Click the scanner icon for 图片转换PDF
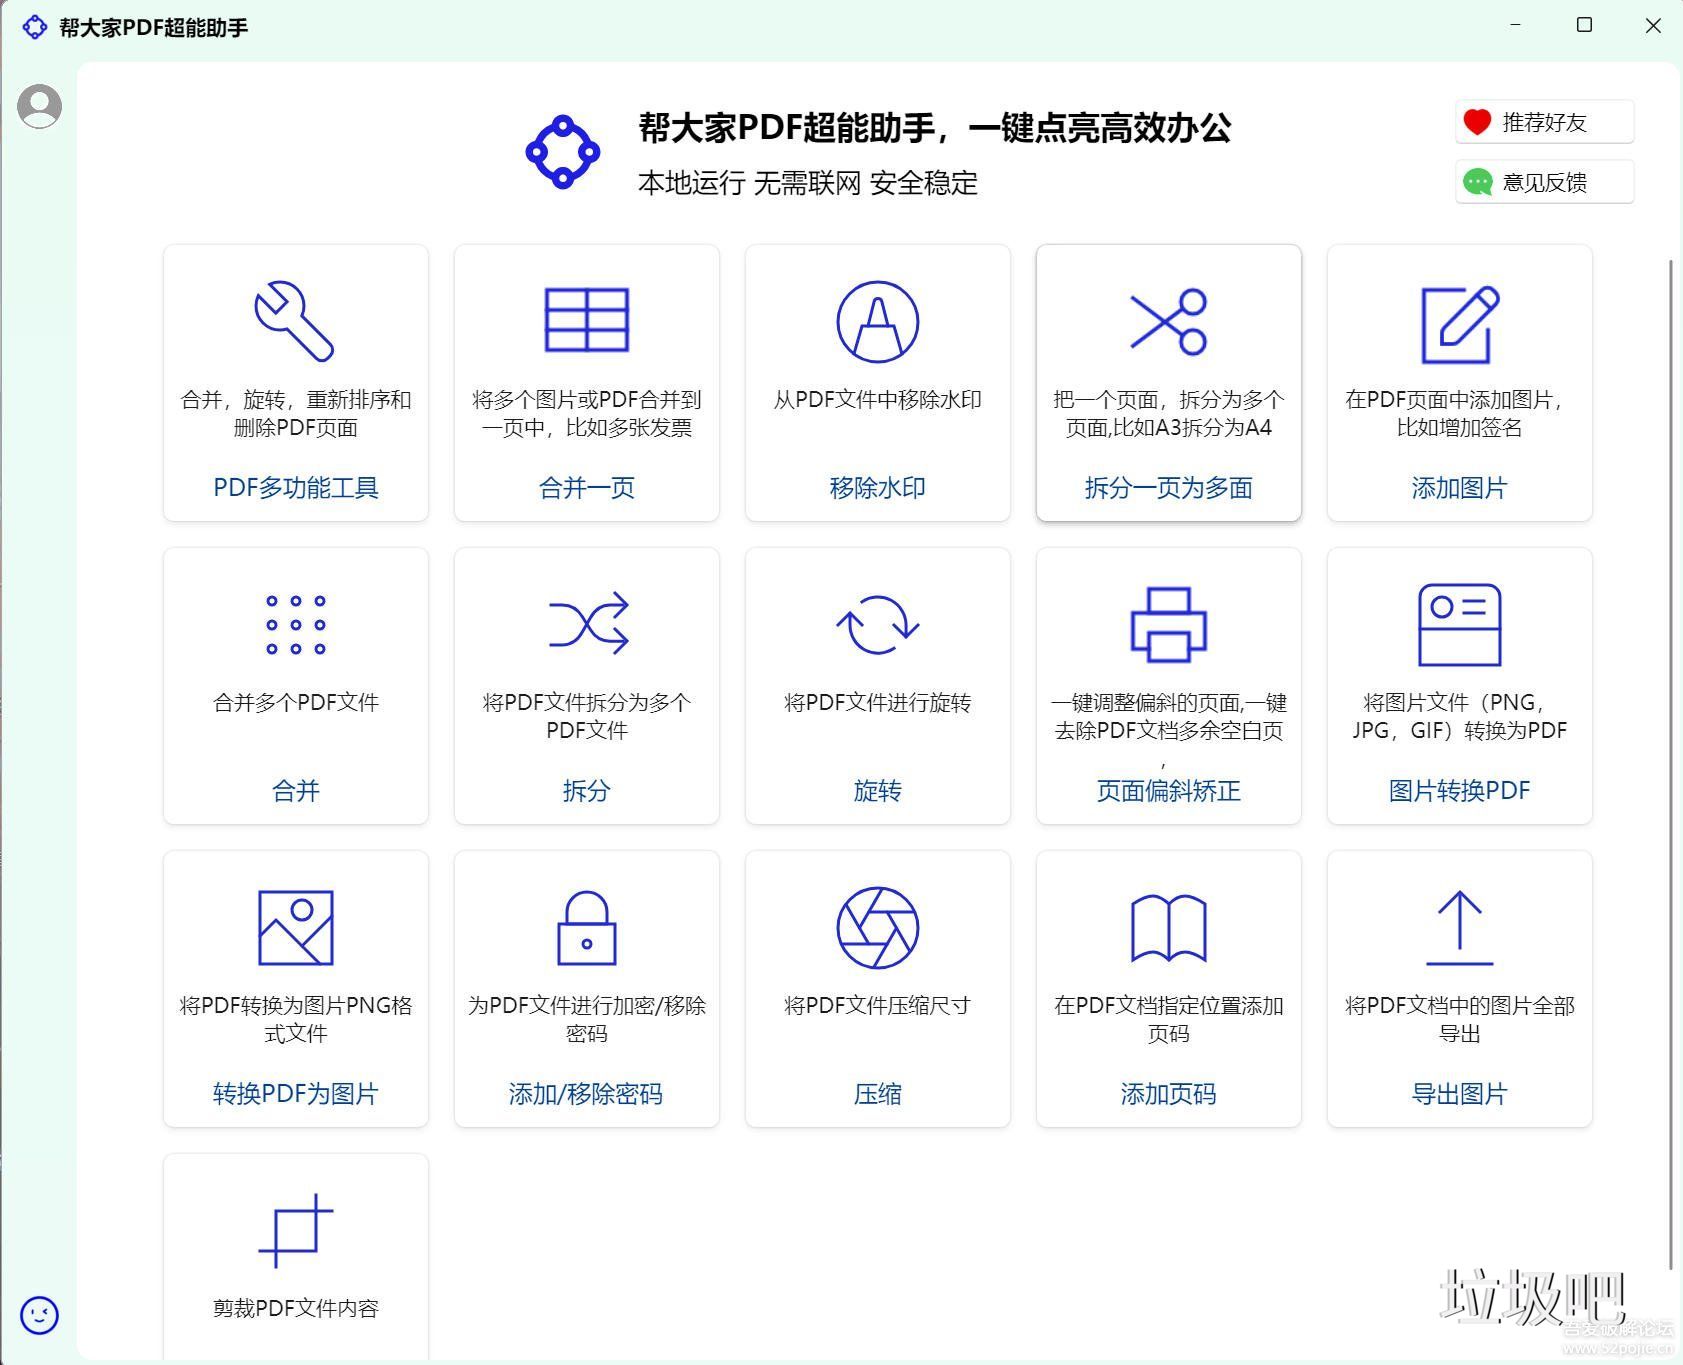Viewport: 1683px width, 1365px height. tap(1459, 624)
